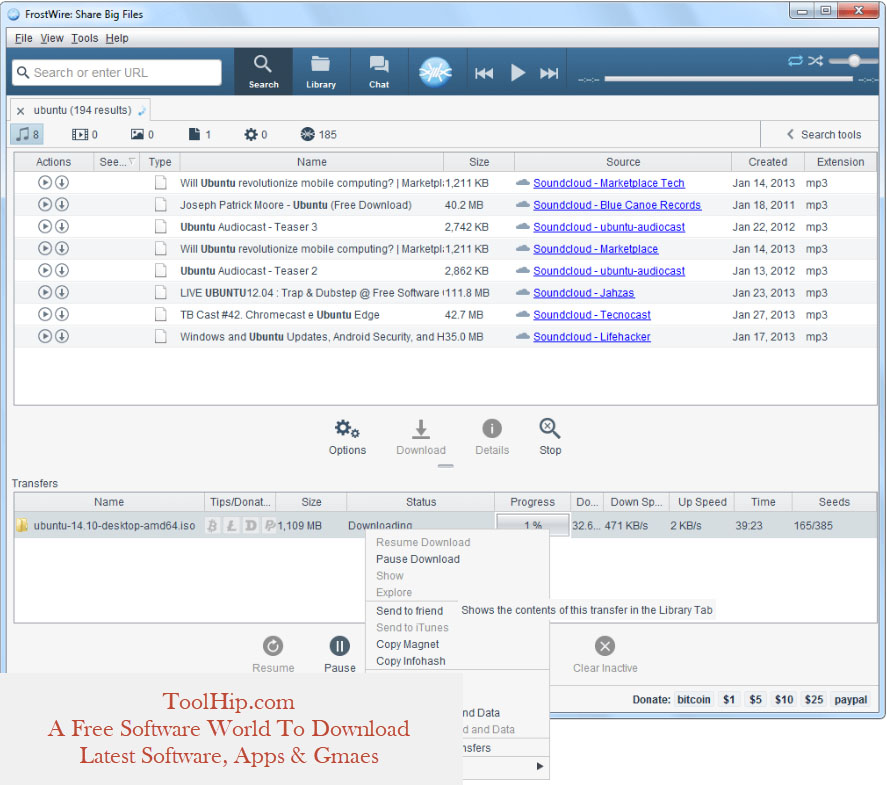887x785 pixels.
Task: Seek on the playback progress bar
Action: point(728,79)
